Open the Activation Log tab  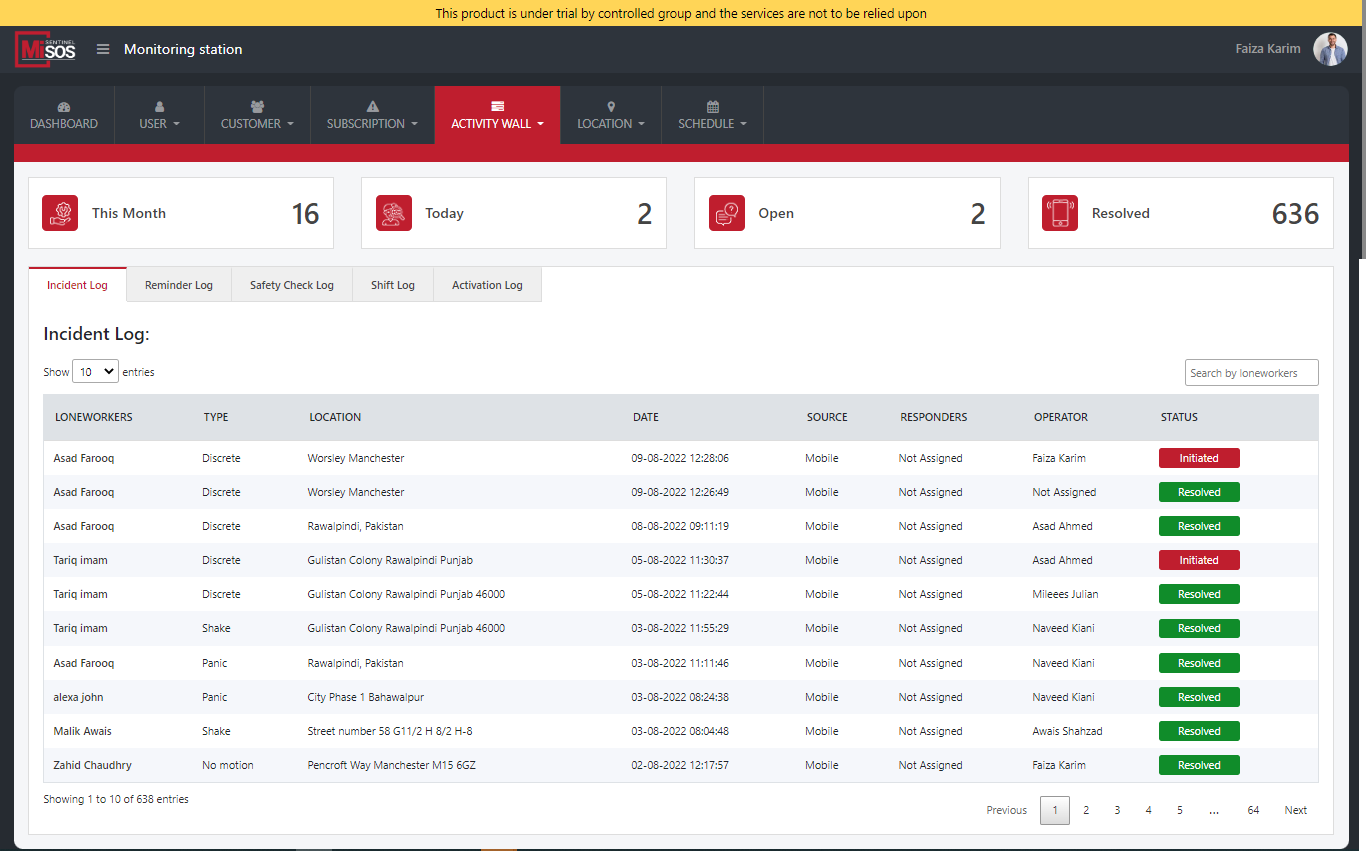pos(487,285)
